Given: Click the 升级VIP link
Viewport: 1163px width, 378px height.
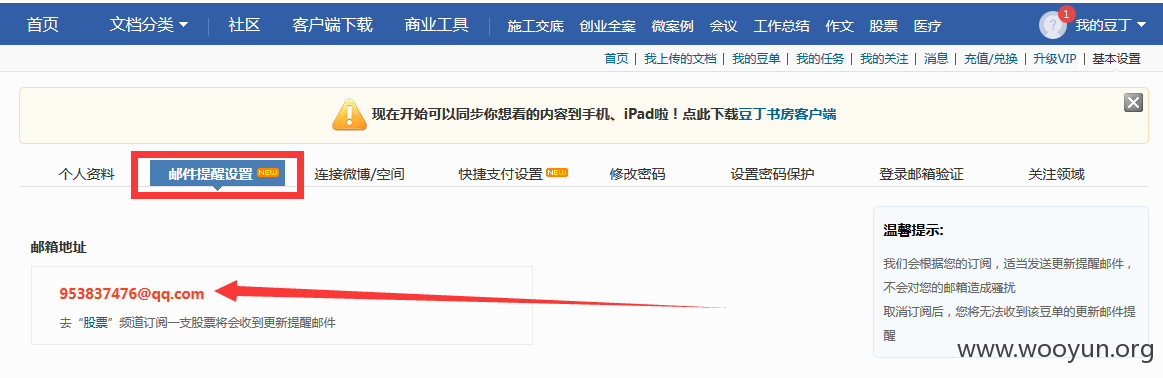Looking at the screenshot, I should [x=1055, y=59].
